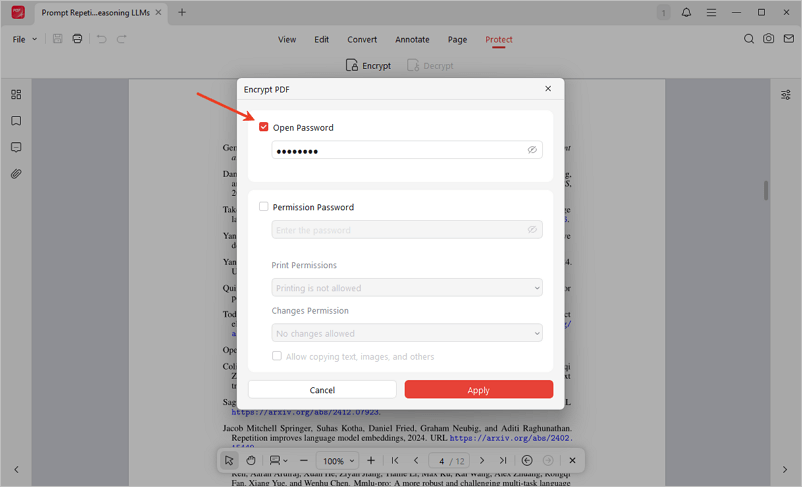Click the Decrypt button

(430, 65)
